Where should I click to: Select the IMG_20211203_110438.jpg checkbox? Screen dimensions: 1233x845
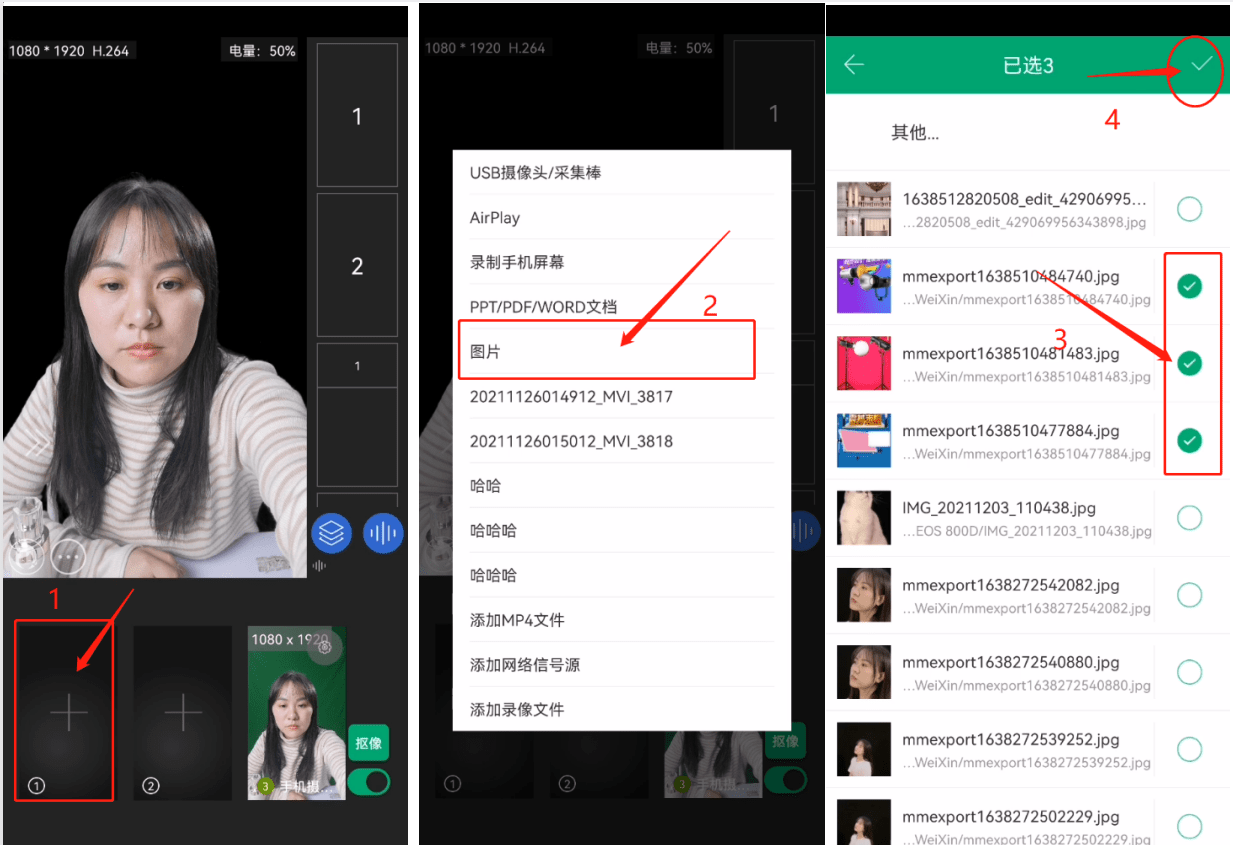coord(1189,518)
